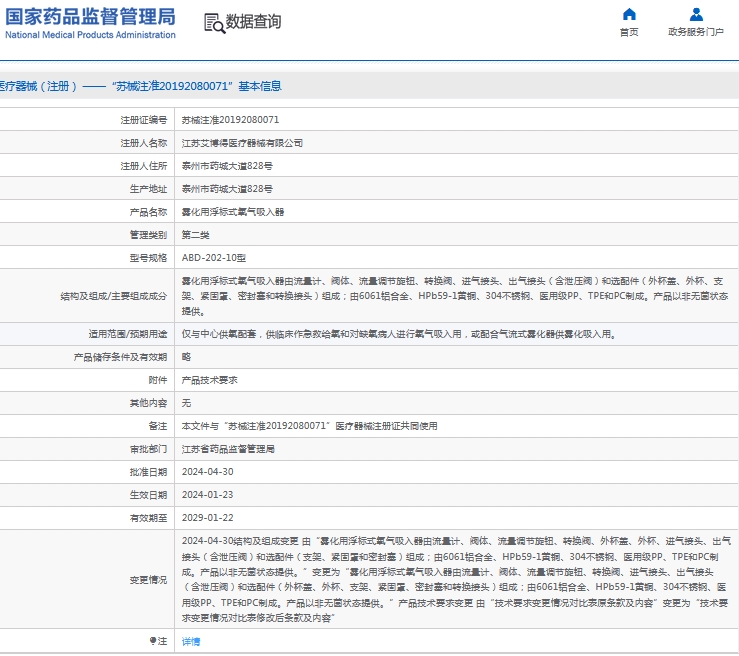Click the 注册人住所 value 泰州市药城大道828号
Image resolution: width=739 pixels, height=656 pixels.
(x=227, y=166)
